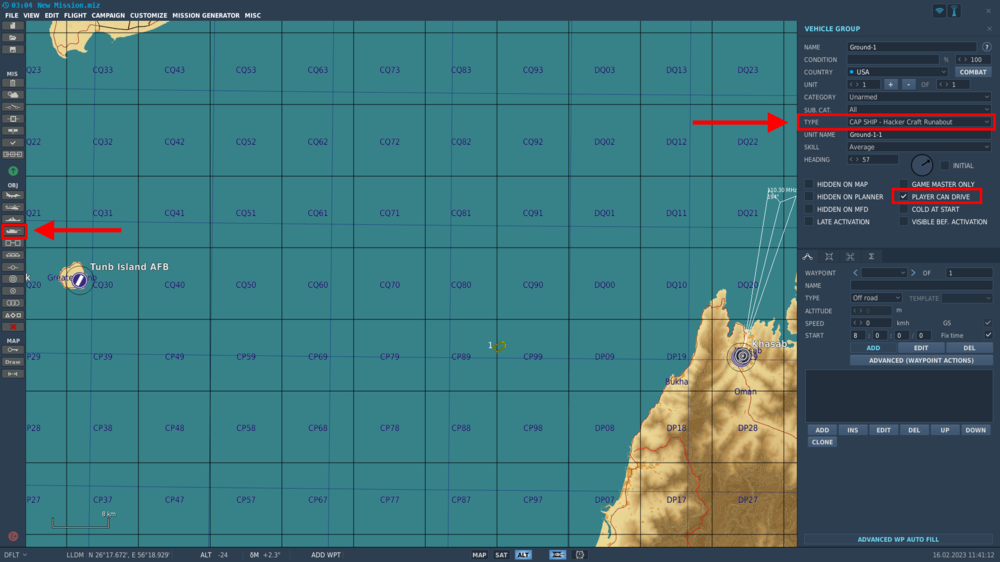Open the briefing clipboard icon under MIS
Image resolution: width=1000 pixels, height=562 pixels.
(x=13, y=83)
